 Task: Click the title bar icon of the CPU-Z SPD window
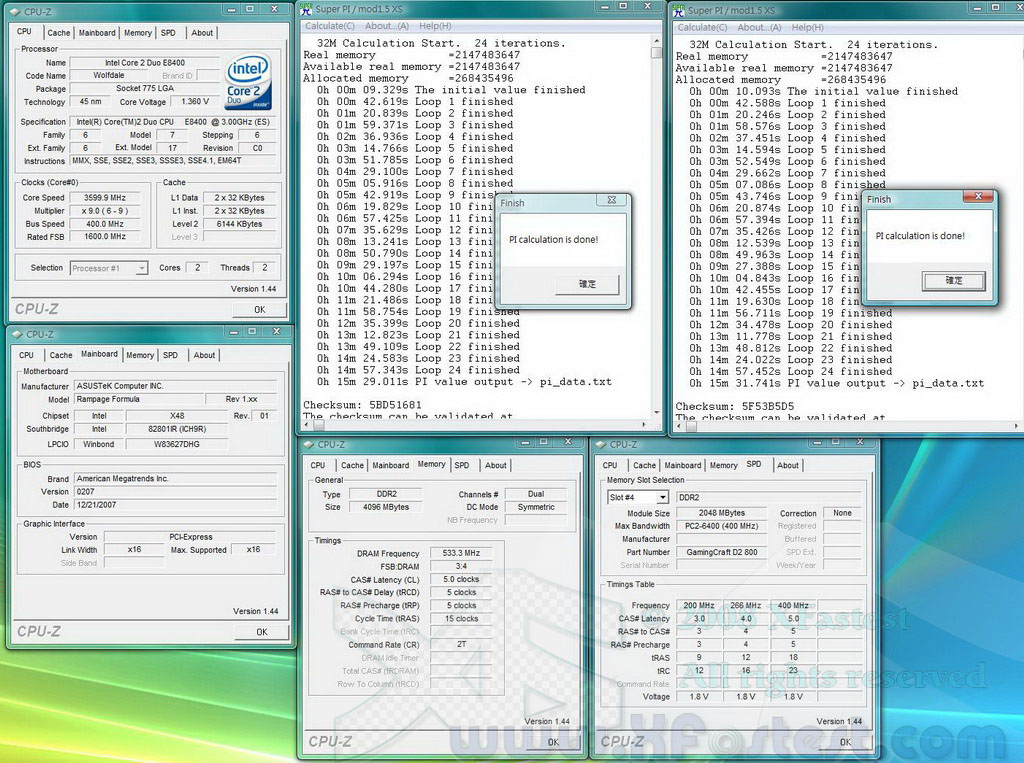pos(601,444)
